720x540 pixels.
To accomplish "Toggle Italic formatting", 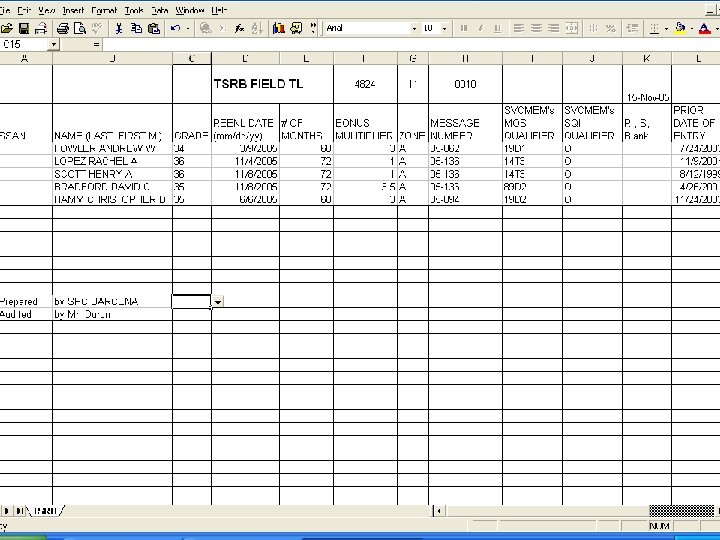I will (480, 28).
